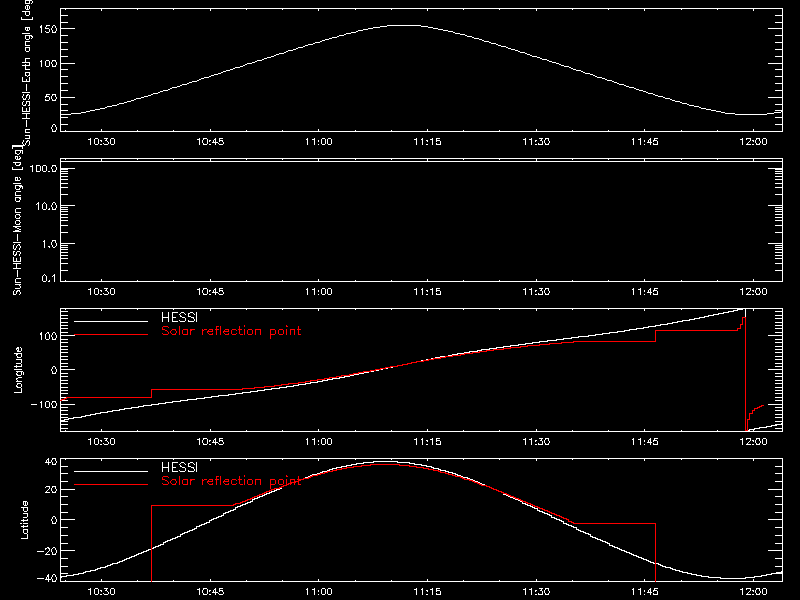Click the 12:00 time label under the Latitude plot
The width and height of the screenshot is (800, 600).
pos(754,592)
